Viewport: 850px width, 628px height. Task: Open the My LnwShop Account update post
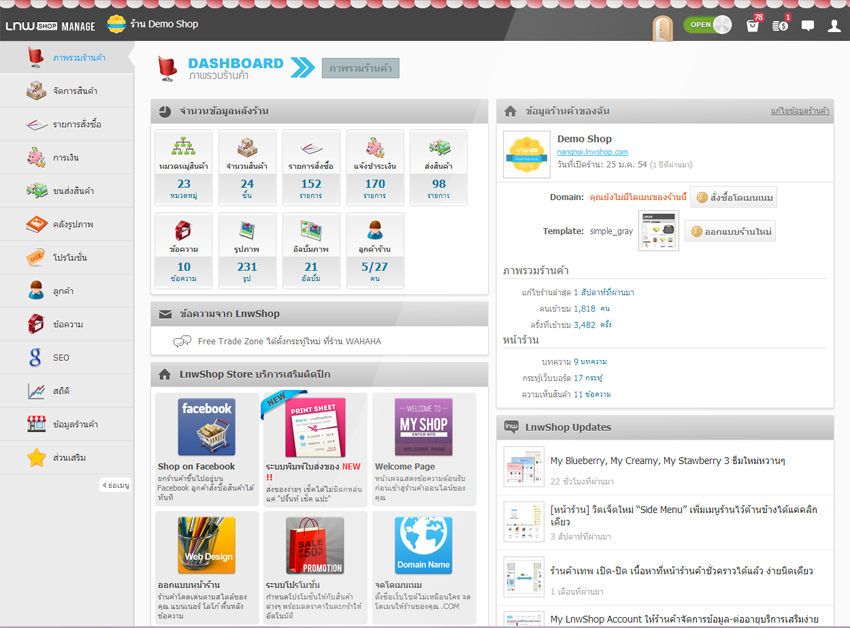point(684,619)
